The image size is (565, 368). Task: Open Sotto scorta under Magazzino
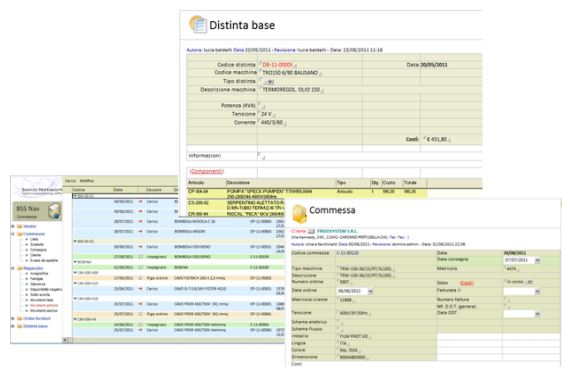click(x=40, y=294)
